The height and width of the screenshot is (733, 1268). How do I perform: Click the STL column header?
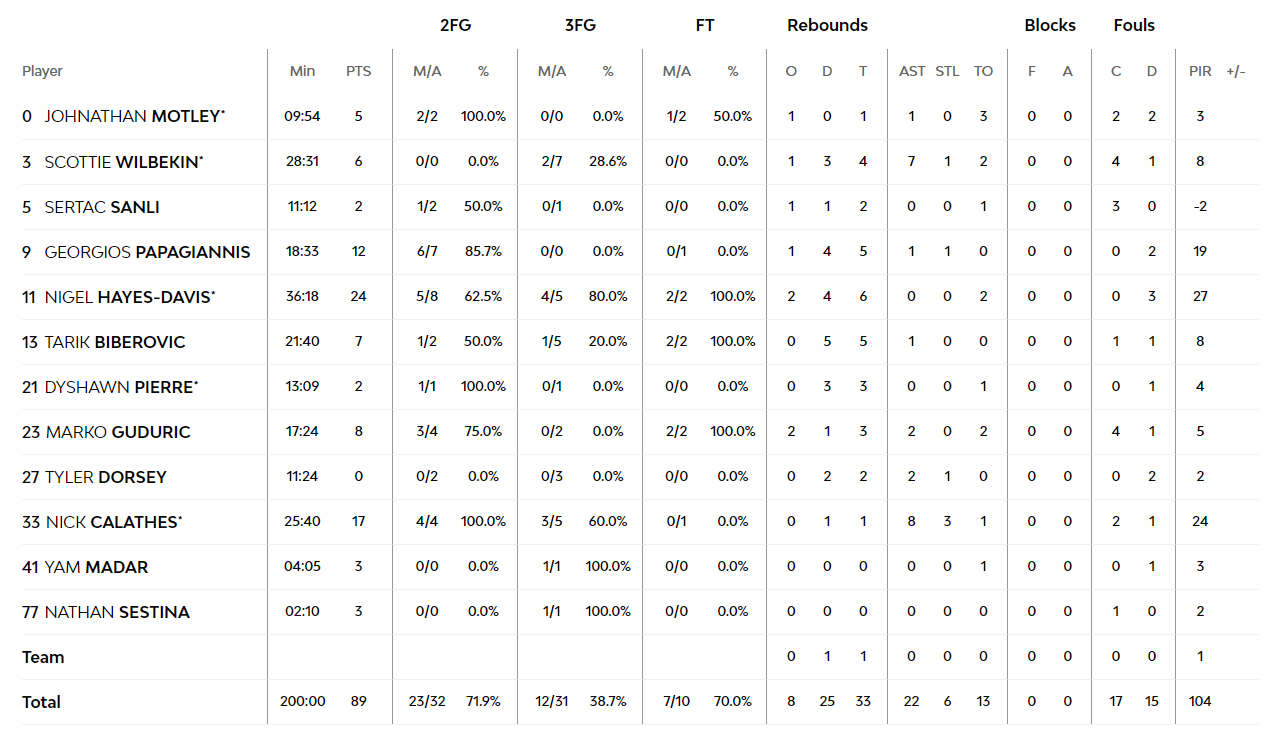pos(947,71)
